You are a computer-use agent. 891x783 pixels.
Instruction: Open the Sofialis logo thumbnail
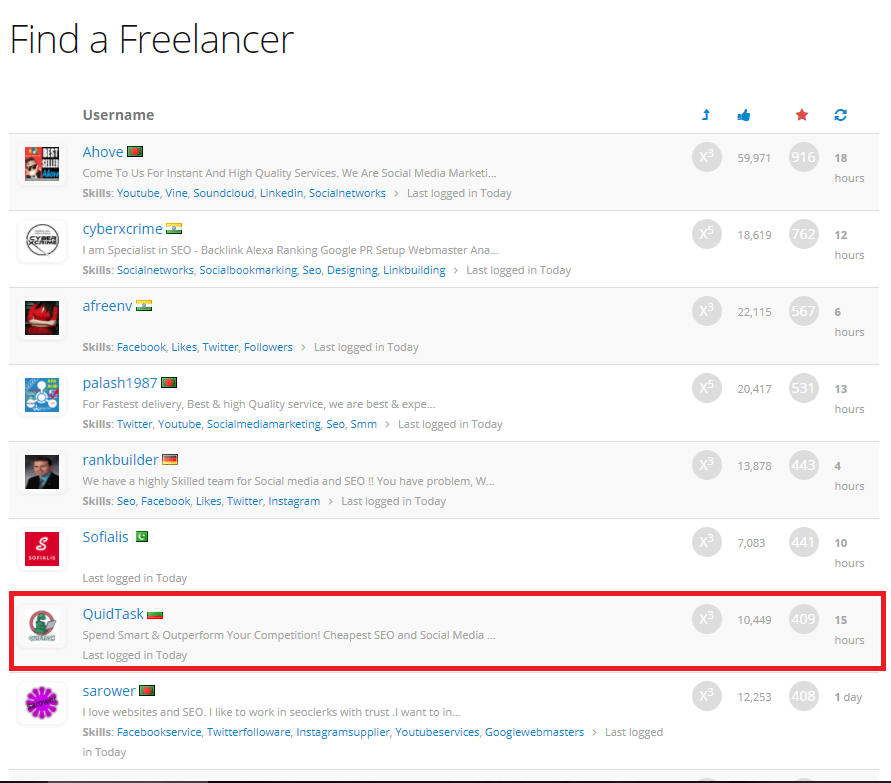(42, 549)
